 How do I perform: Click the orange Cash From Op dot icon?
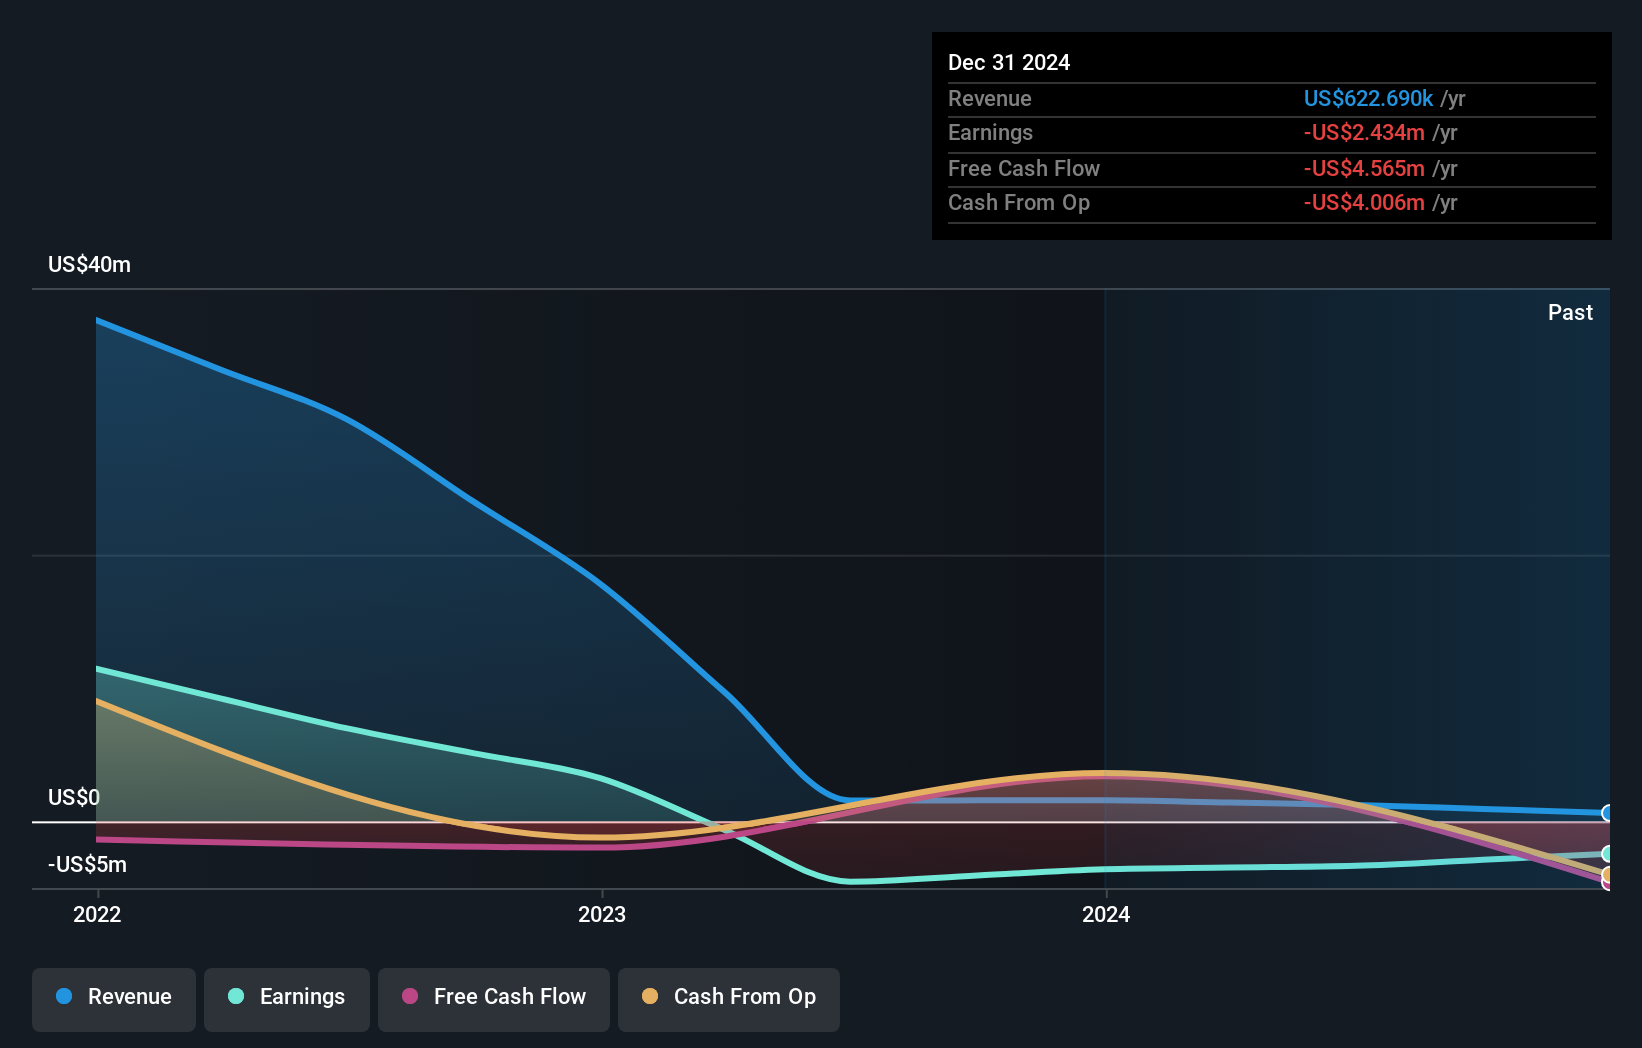point(650,997)
